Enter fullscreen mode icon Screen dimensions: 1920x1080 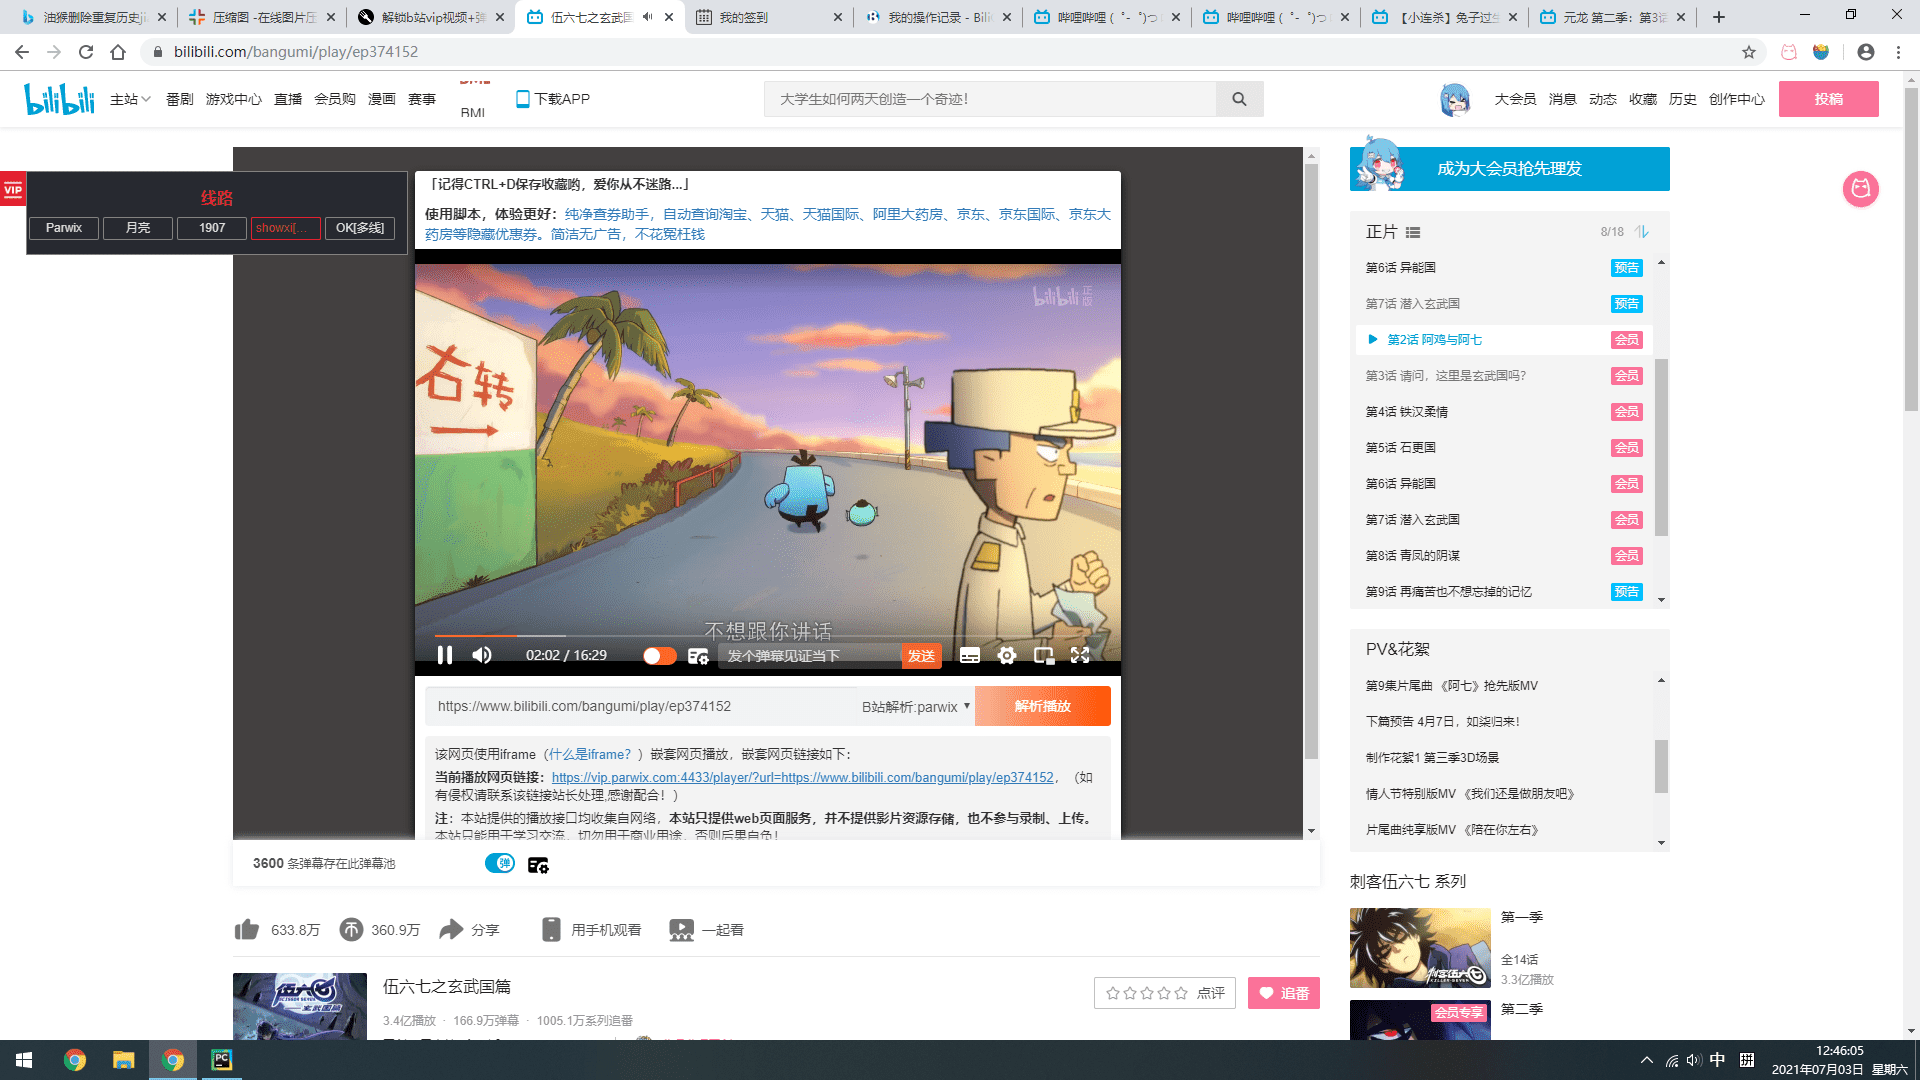tap(1080, 656)
